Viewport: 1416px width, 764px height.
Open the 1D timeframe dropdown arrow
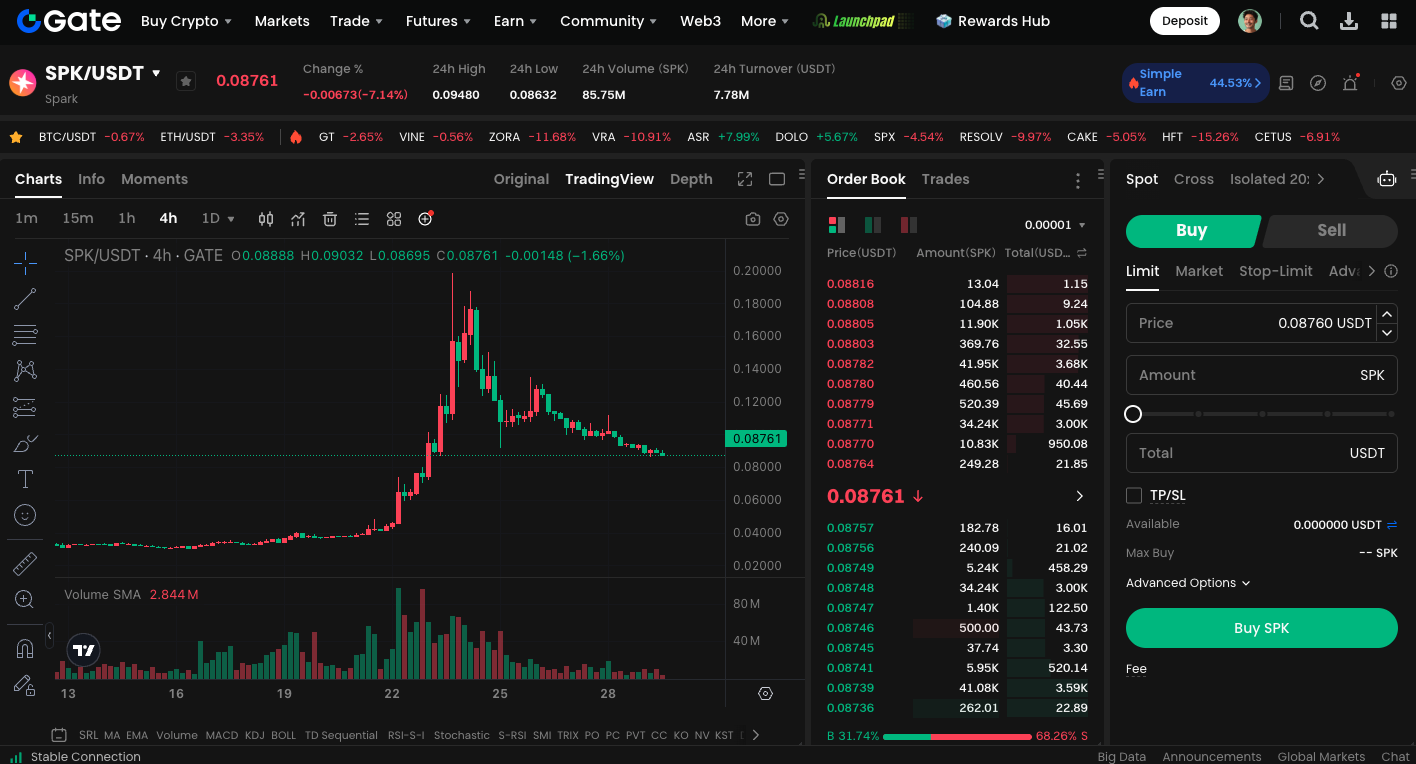tap(231, 218)
